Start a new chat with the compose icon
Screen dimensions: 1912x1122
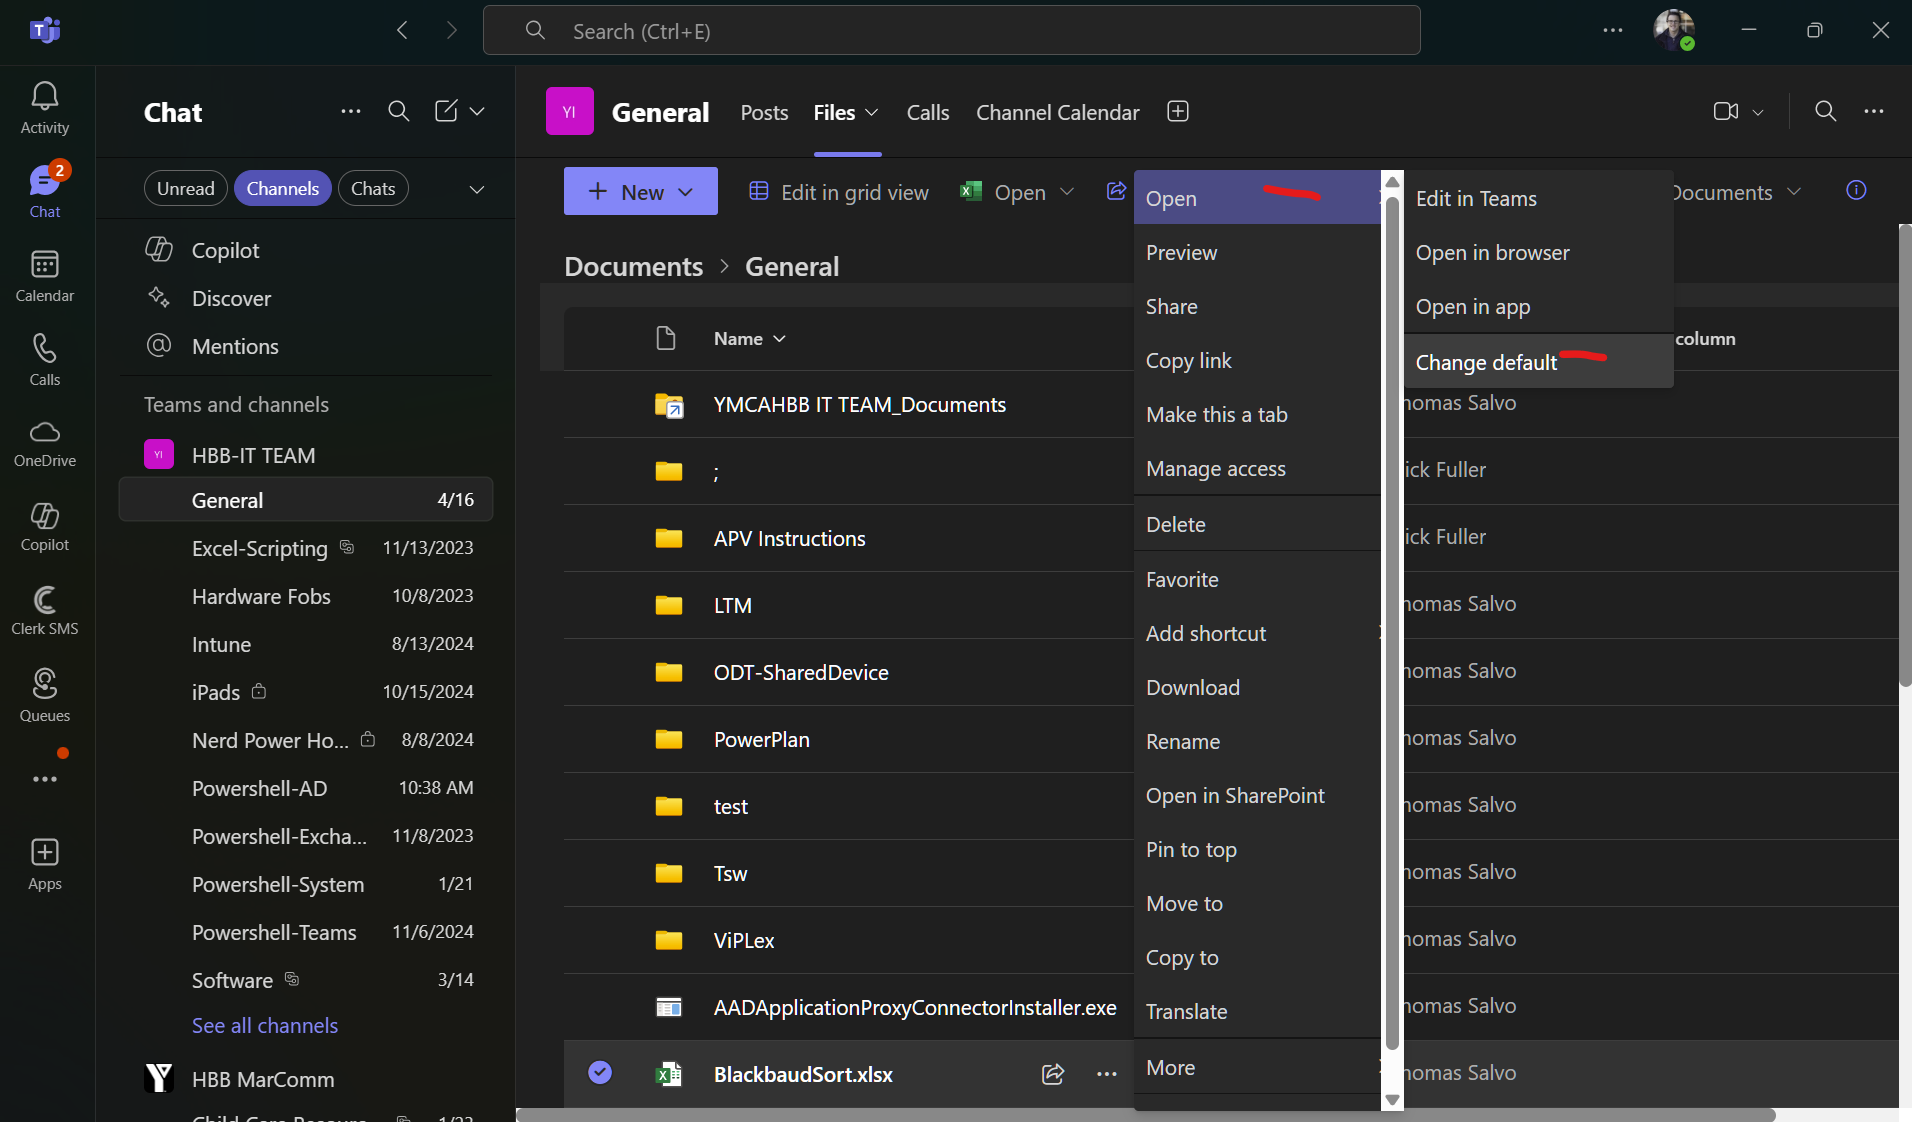click(x=446, y=111)
